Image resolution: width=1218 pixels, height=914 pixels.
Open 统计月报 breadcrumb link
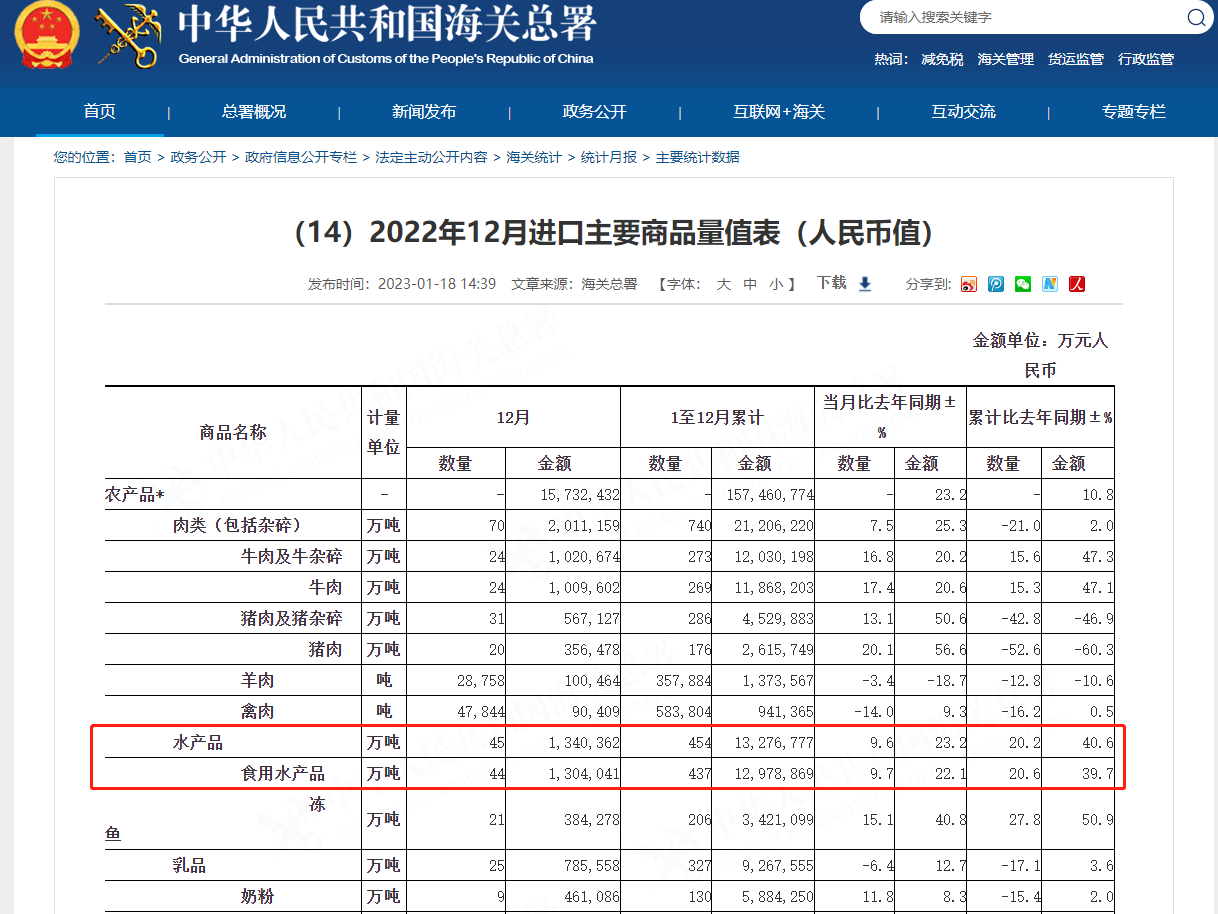[x=609, y=157]
